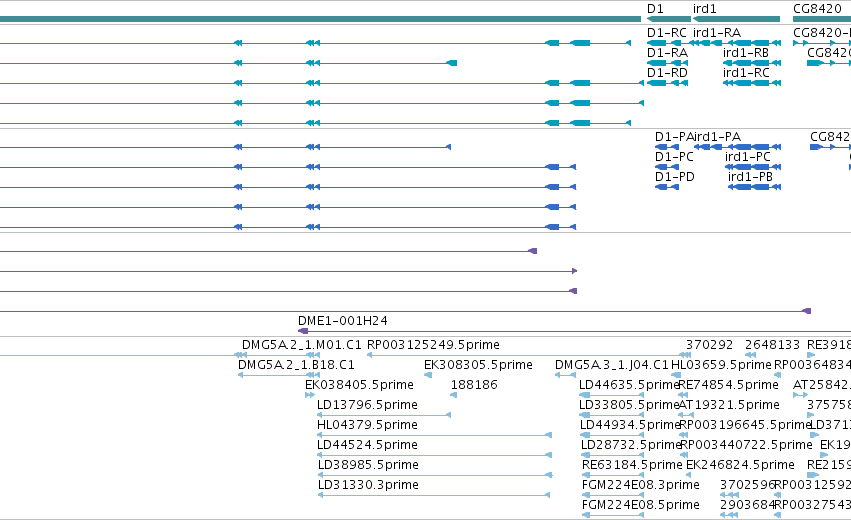Open EST LD44635.5prime
The height and width of the screenshot is (520, 851).
coord(629,385)
